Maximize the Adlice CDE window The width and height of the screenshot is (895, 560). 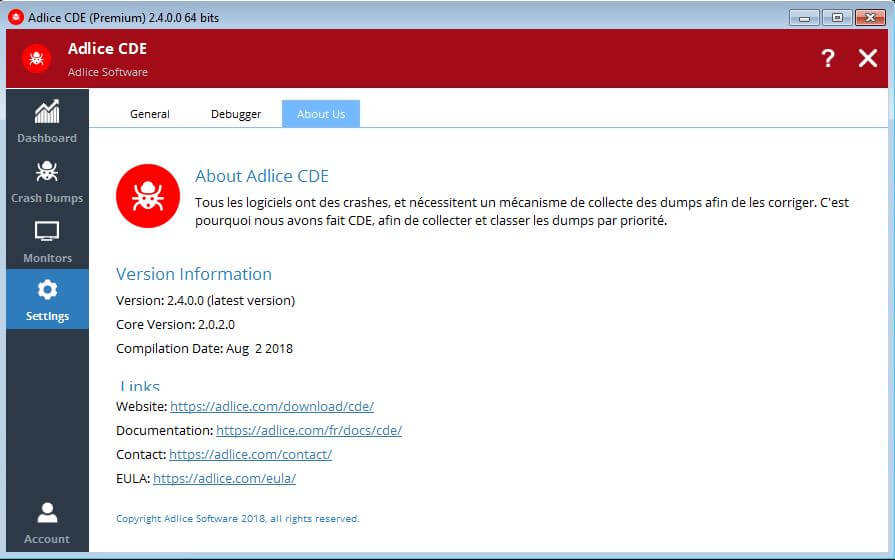click(x=836, y=17)
